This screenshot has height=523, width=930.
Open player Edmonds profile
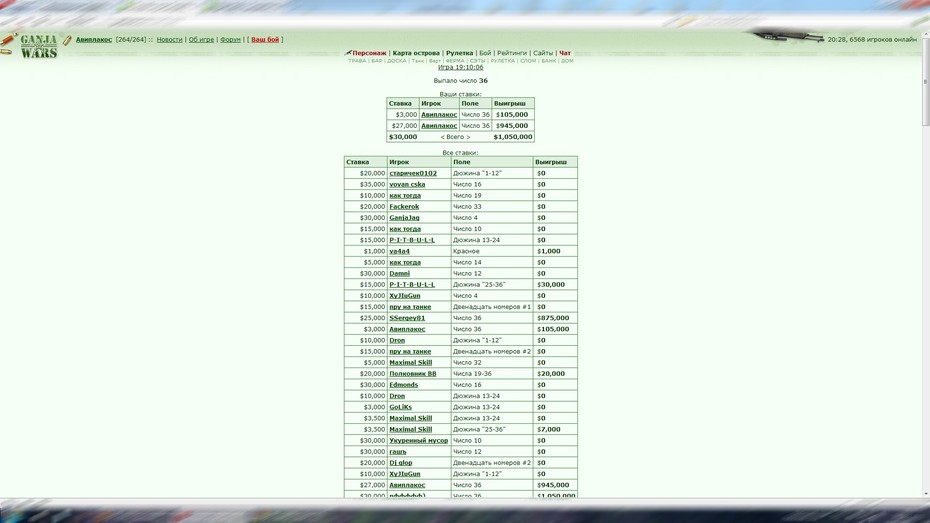pos(403,385)
